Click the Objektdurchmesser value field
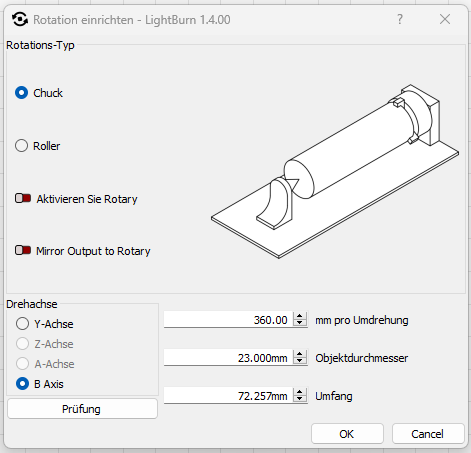The width and height of the screenshot is (471, 453). [x=229, y=358]
